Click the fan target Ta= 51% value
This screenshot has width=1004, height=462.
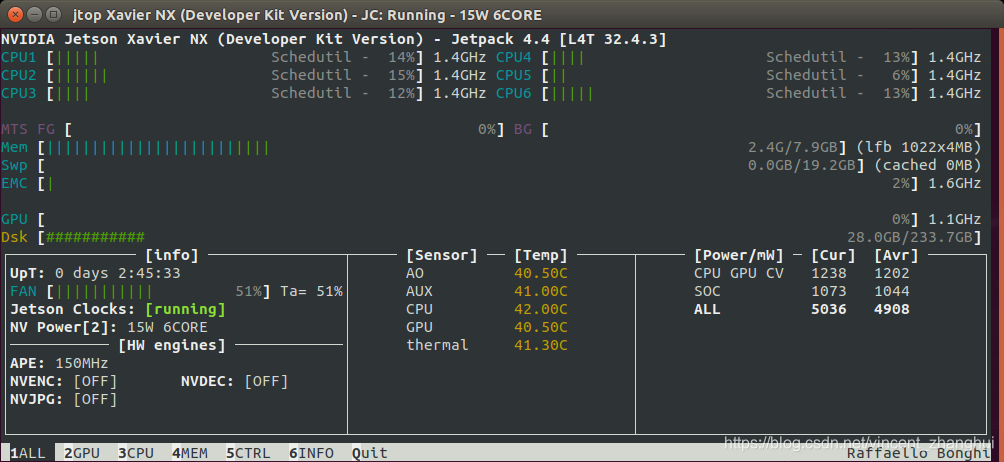click(x=311, y=292)
